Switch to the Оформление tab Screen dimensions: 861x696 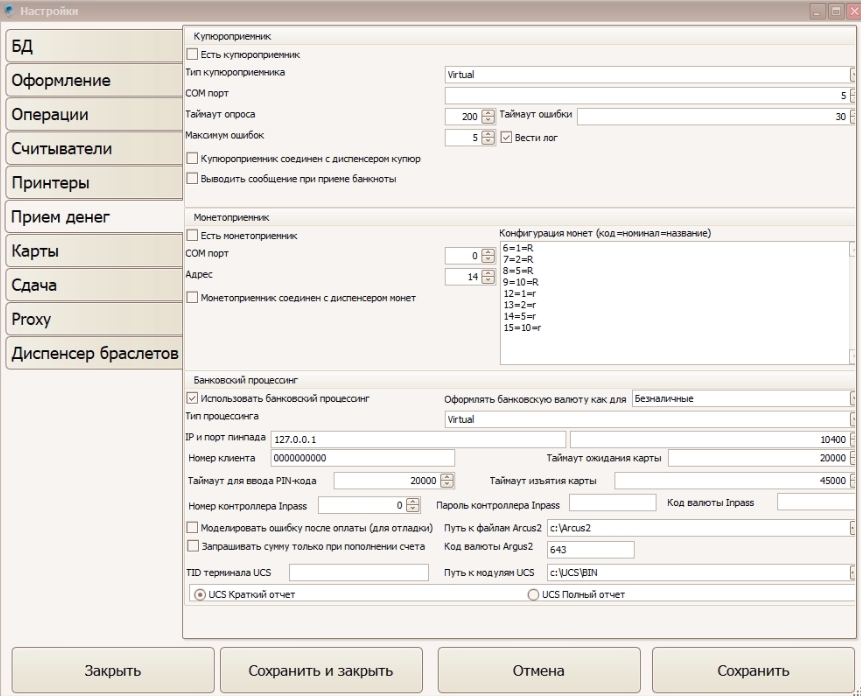tap(94, 80)
